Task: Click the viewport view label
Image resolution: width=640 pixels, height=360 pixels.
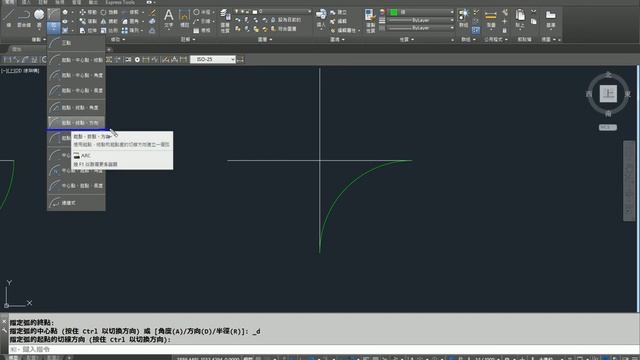Action: (x=20, y=71)
